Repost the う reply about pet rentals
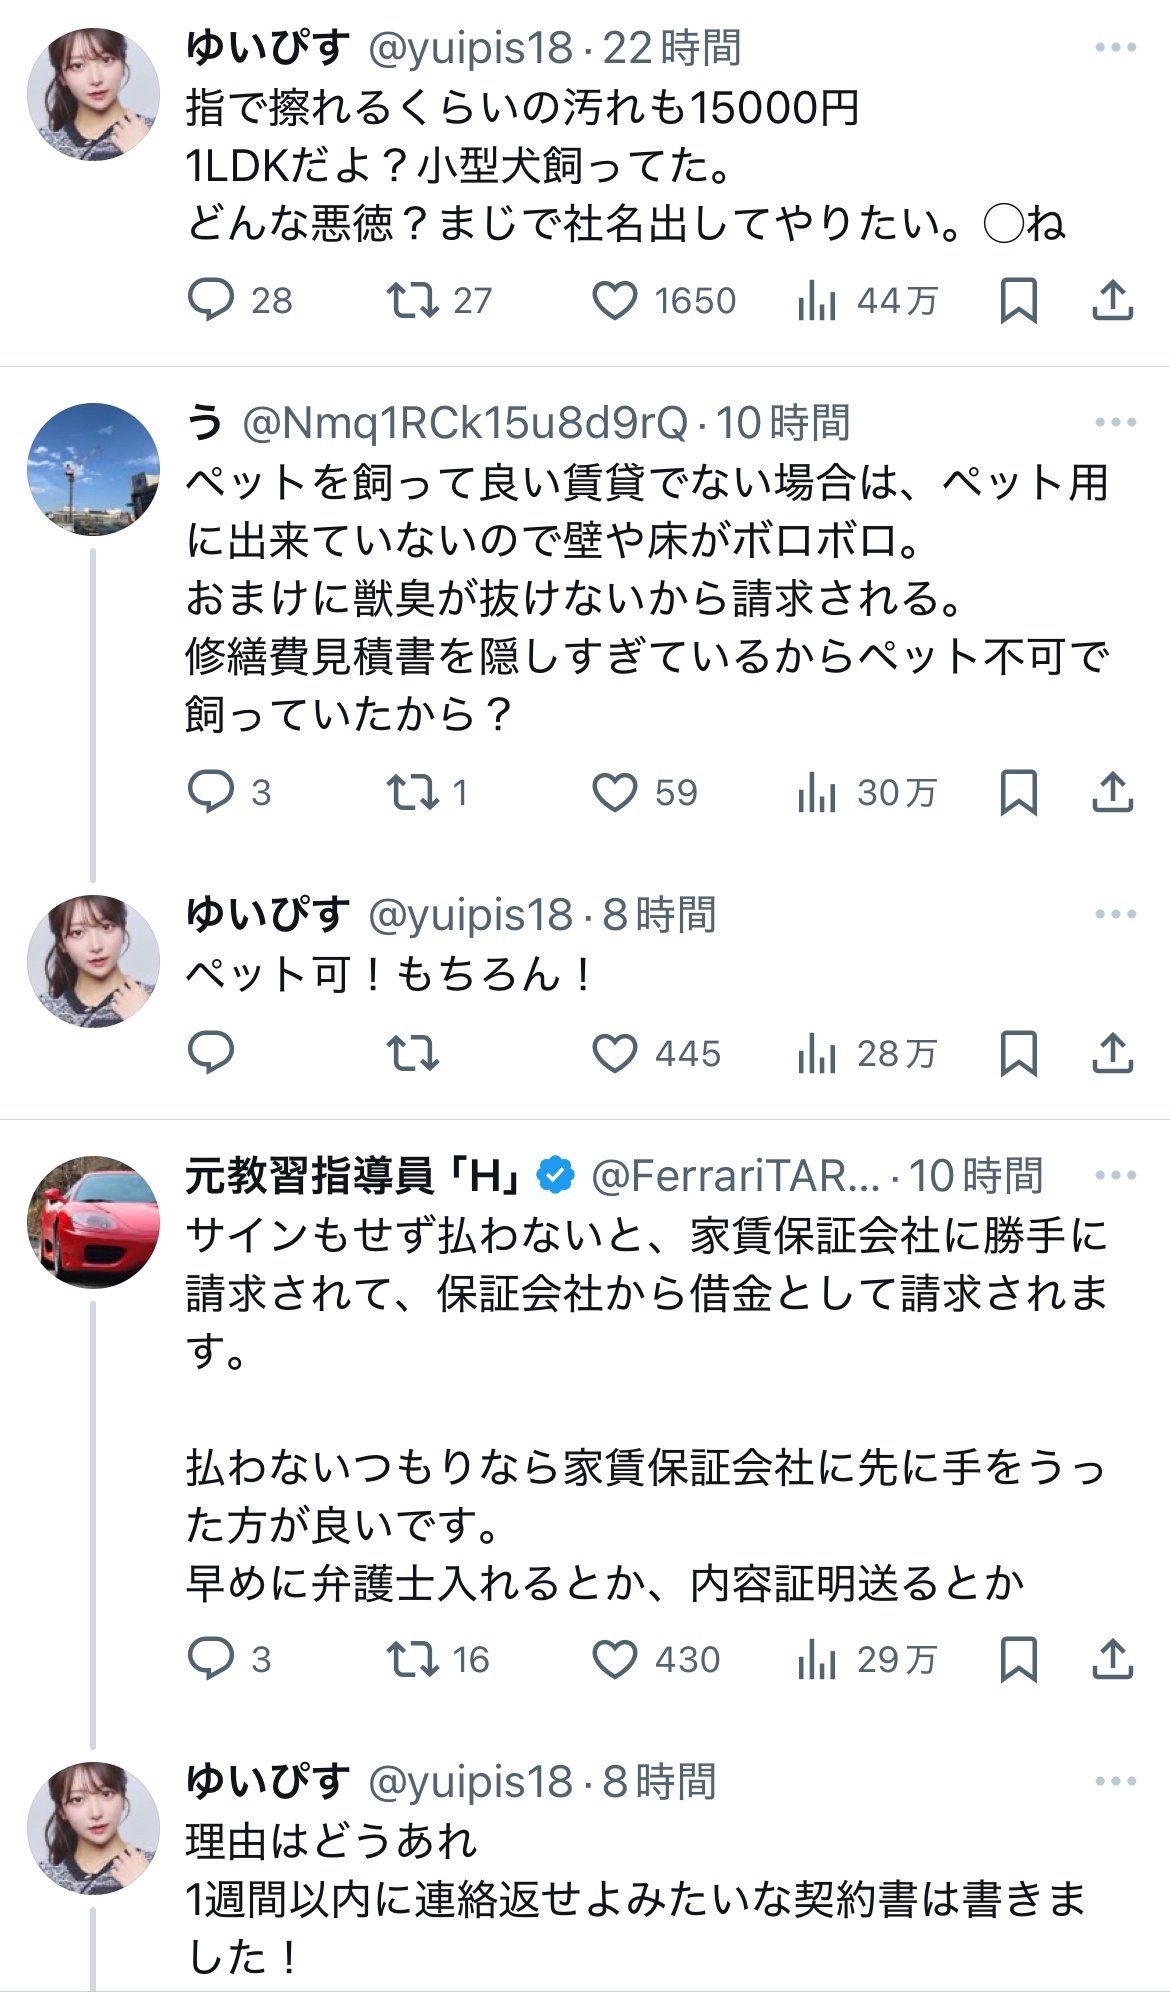This screenshot has width=1170, height=1992. [x=413, y=792]
